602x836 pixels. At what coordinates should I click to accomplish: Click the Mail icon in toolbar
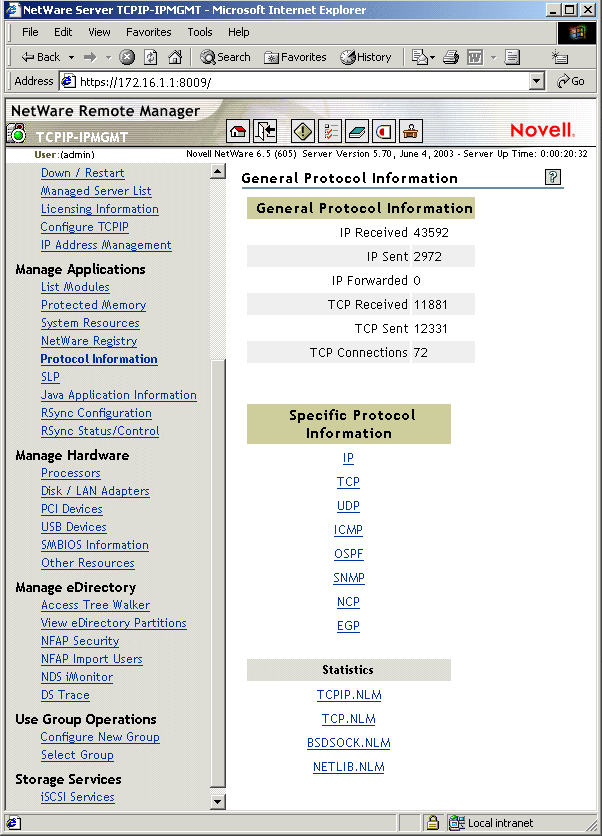420,57
